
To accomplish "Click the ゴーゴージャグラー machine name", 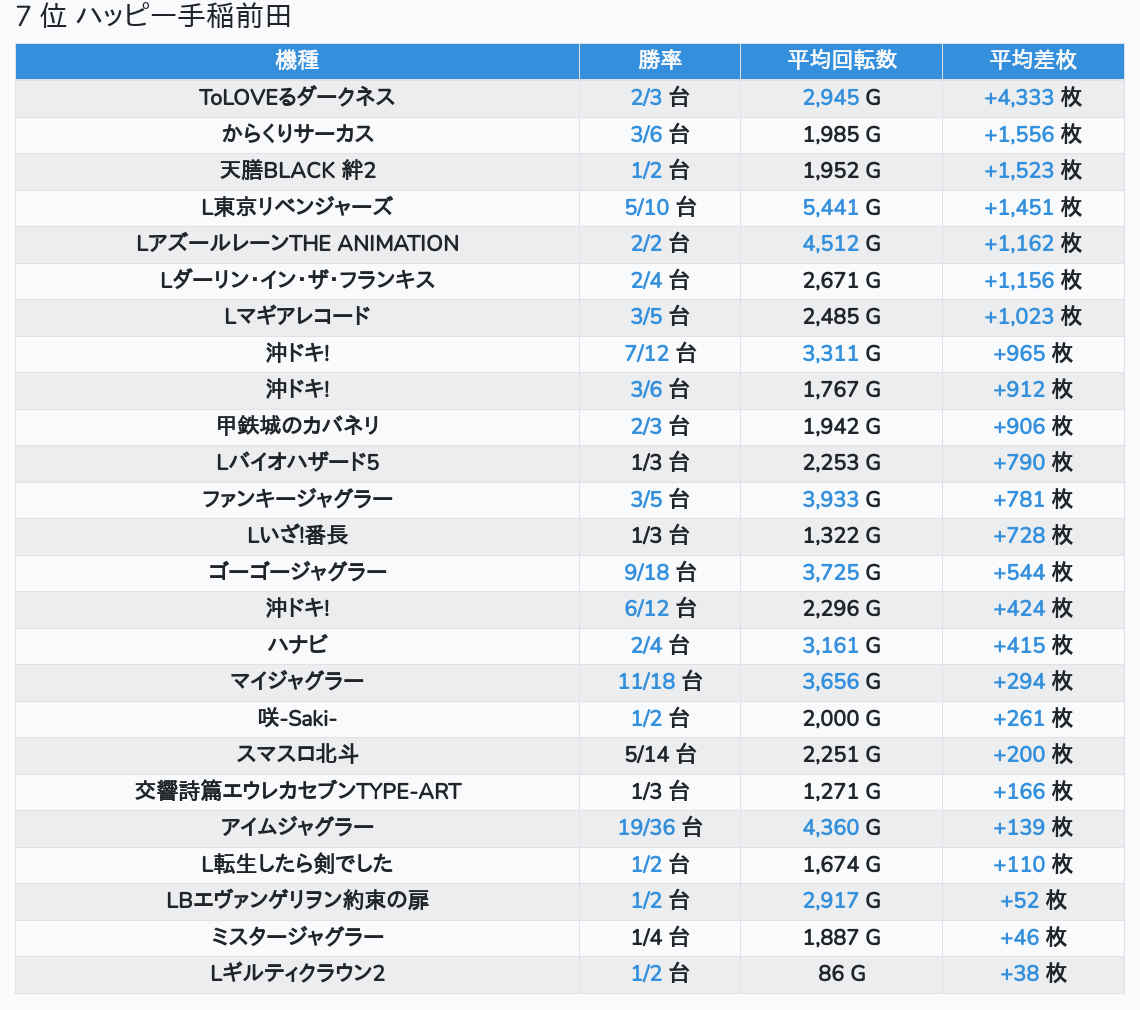I will 297,572.
